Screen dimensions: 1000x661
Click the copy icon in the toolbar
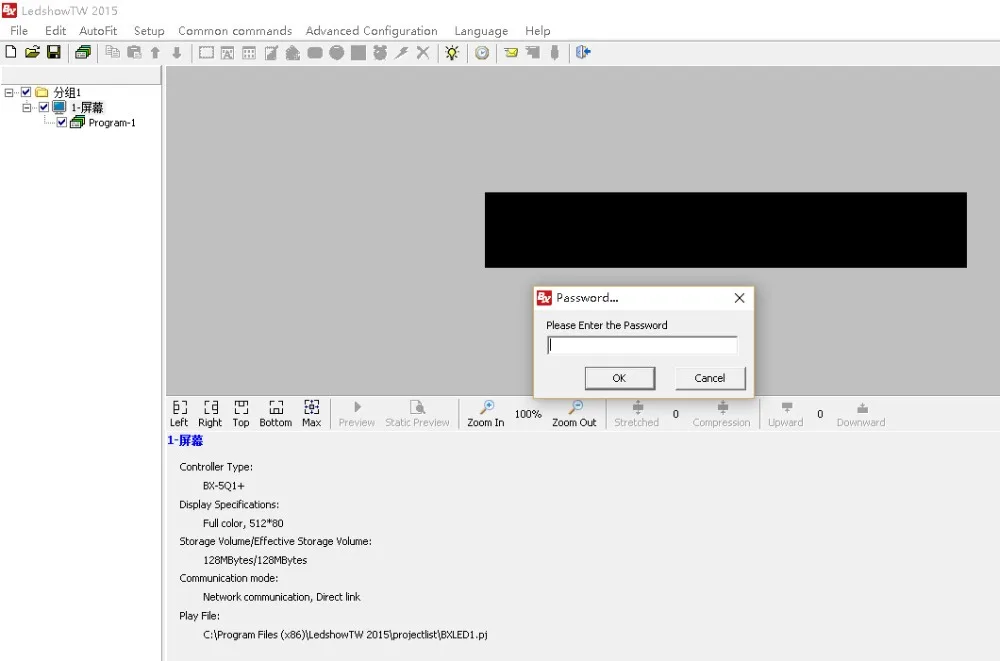112,52
